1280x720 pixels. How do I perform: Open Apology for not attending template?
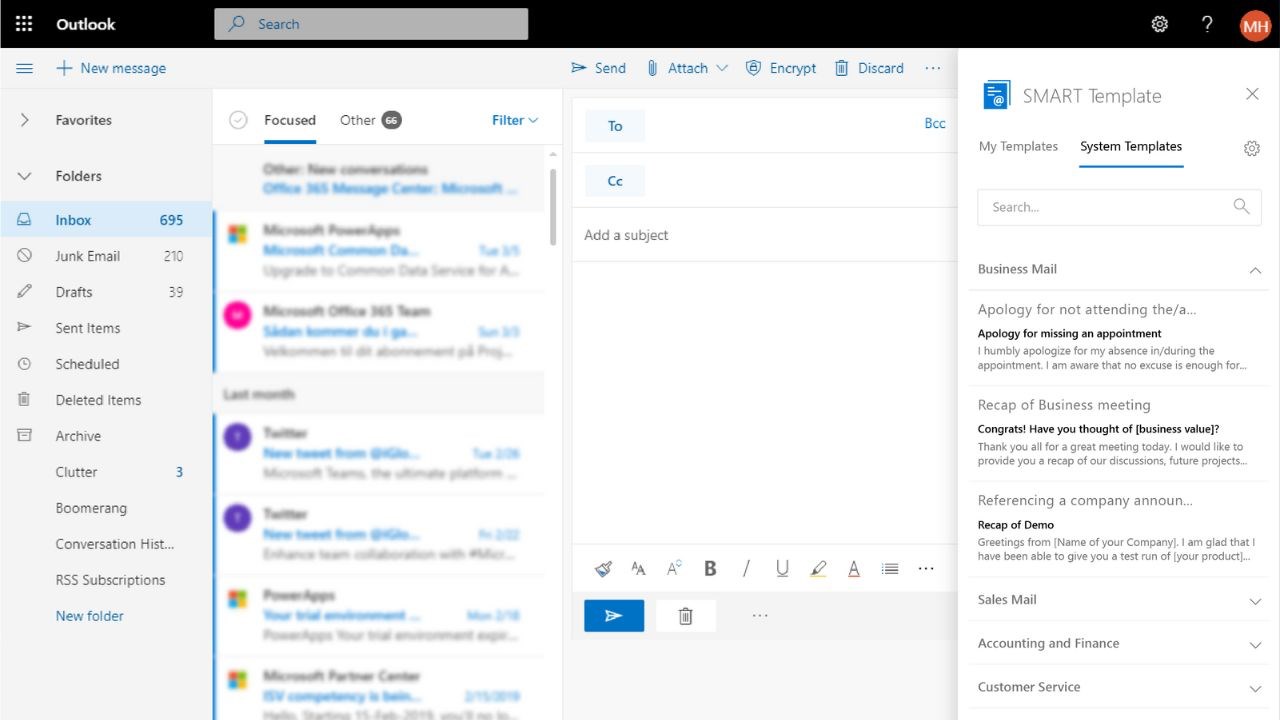click(1119, 337)
